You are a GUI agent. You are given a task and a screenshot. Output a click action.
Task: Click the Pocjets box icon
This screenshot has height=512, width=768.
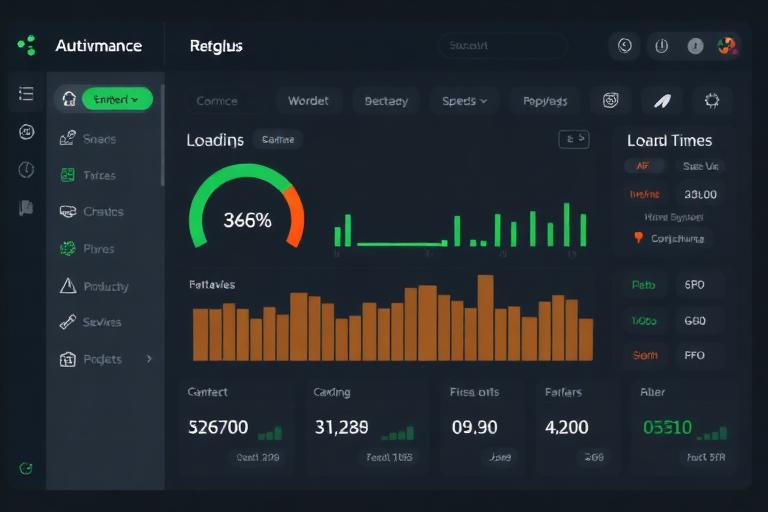tap(68, 359)
